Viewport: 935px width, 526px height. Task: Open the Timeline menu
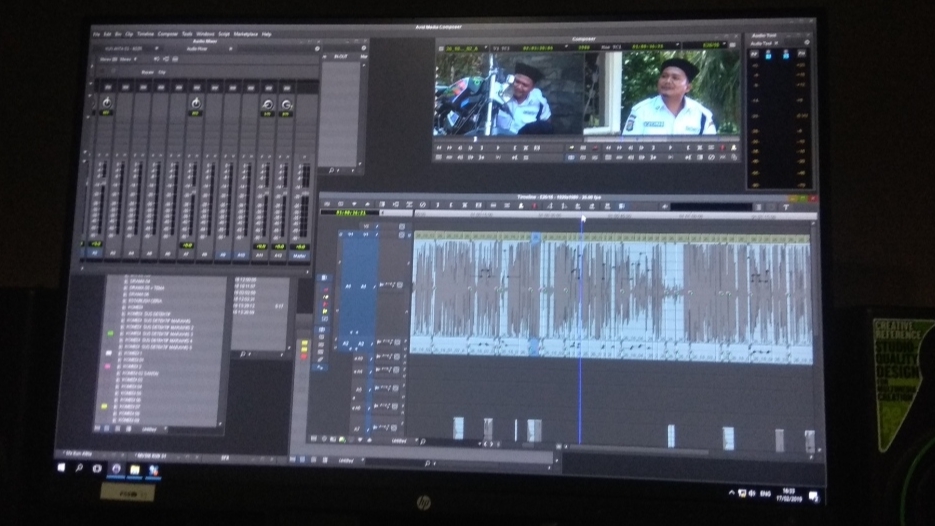pos(145,34)
